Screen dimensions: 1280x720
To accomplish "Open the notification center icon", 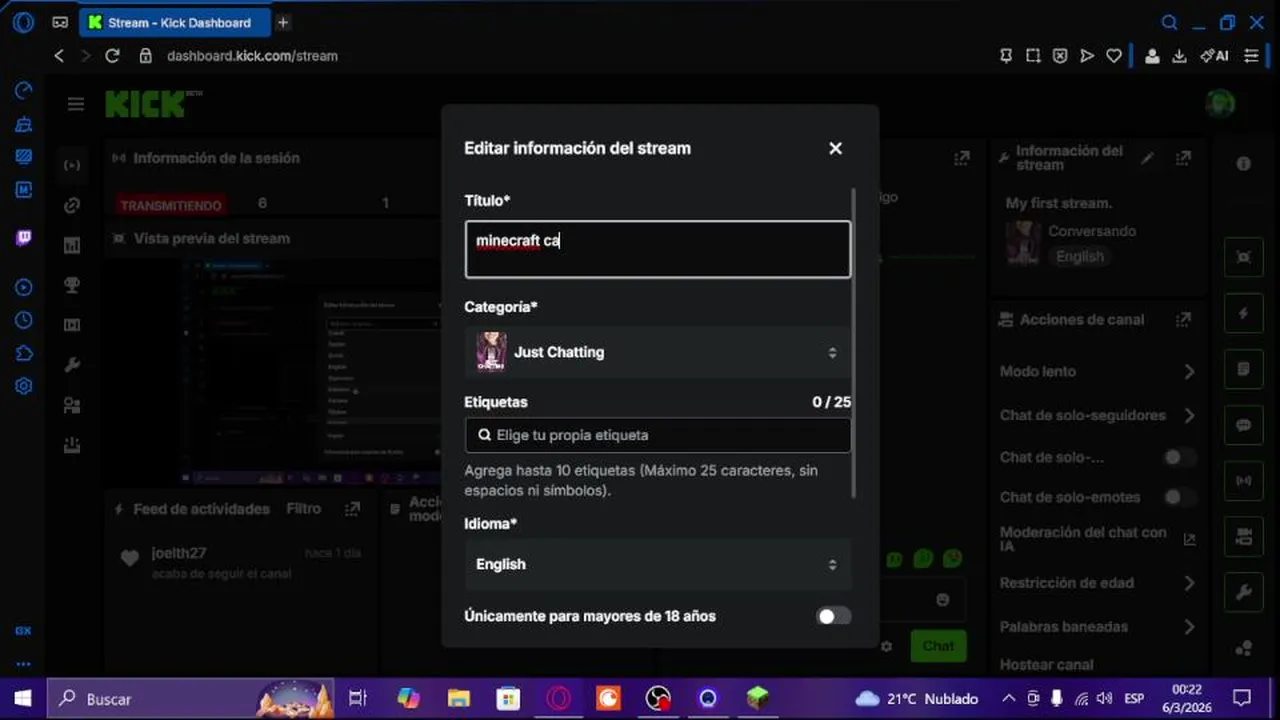I will click(x=1241, y=699).
